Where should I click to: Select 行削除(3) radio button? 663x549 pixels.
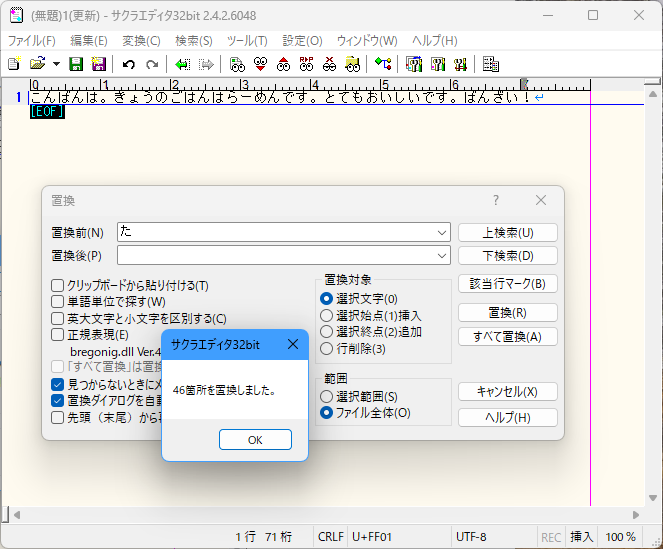point(326,349)
